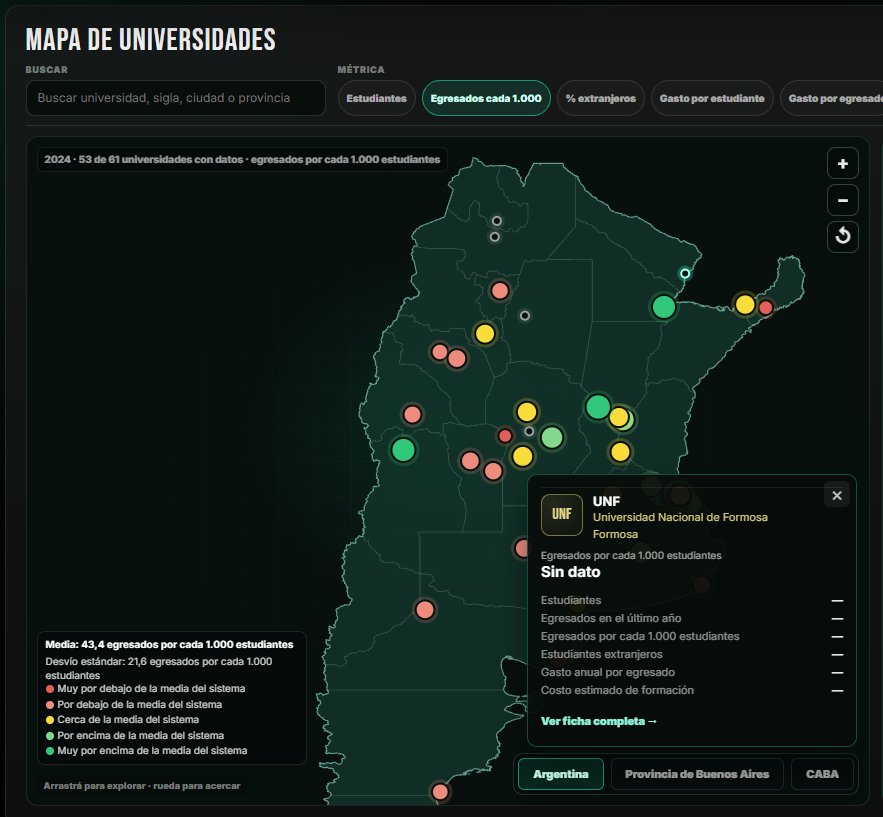
Task: Select the Egresados cada 1.000 metric
Action: (x=486, y=98)
